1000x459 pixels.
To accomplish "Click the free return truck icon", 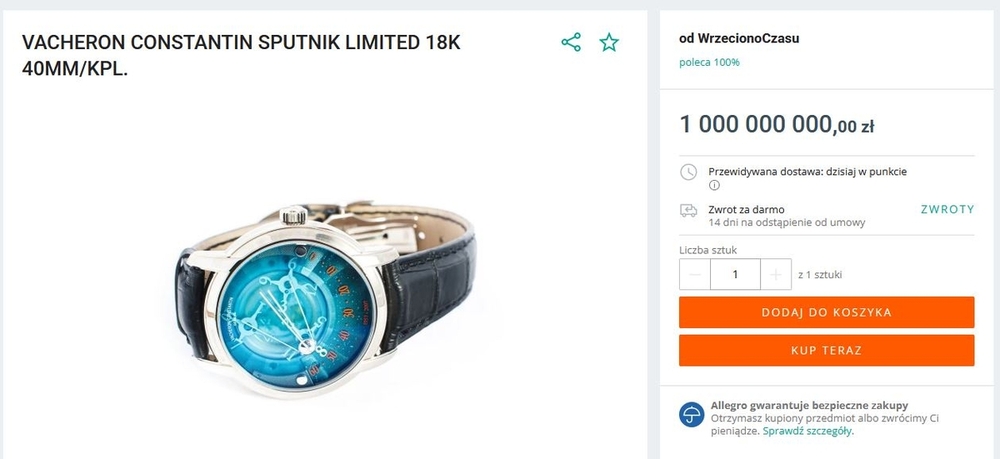I will (689, 210).
